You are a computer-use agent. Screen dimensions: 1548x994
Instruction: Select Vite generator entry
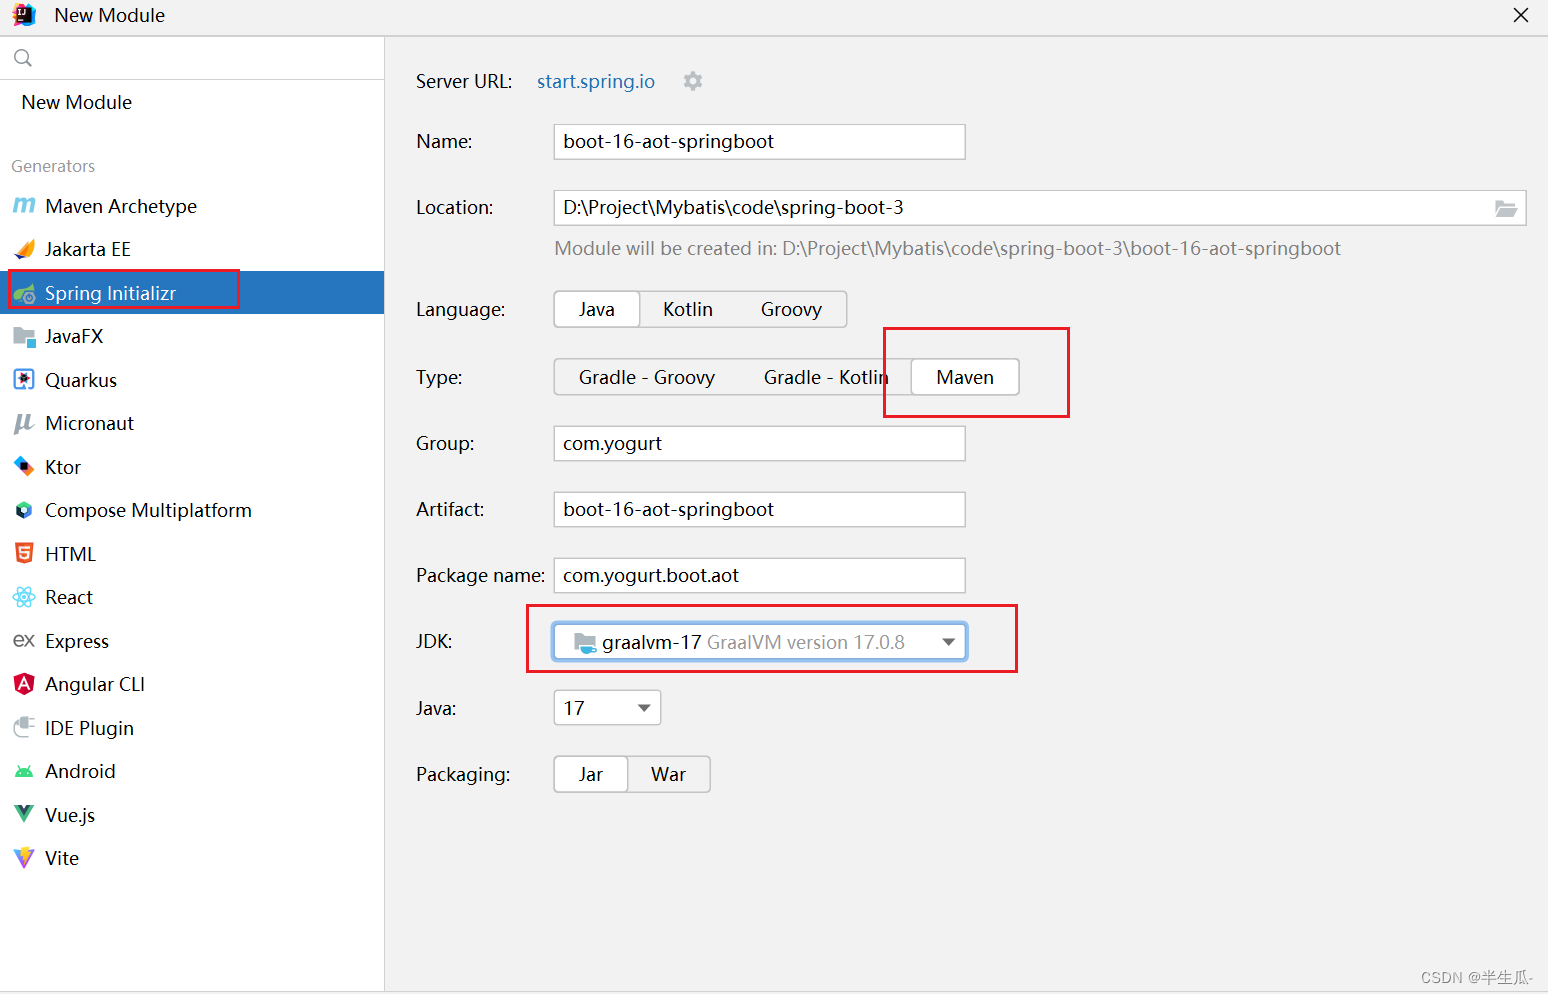(x=192, y=858)
